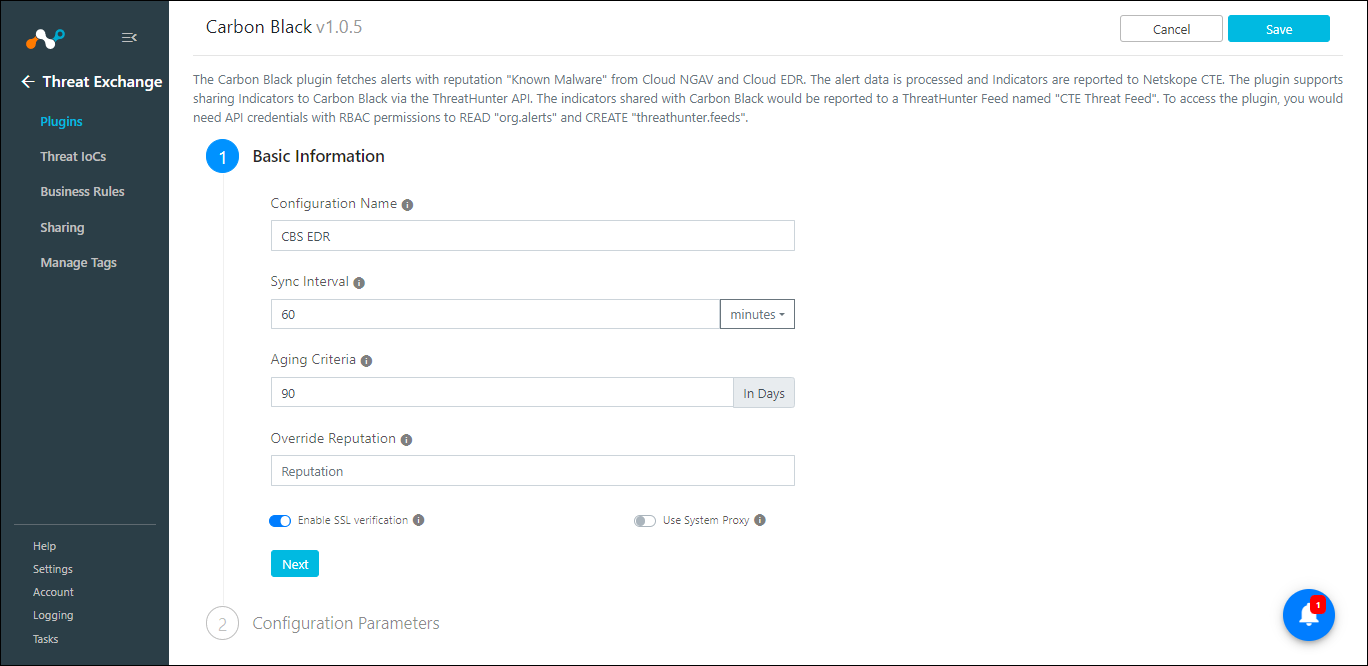Click the Save button
The width and height of the screenshot is (1368, 666).
click(x=1279, y=29)
